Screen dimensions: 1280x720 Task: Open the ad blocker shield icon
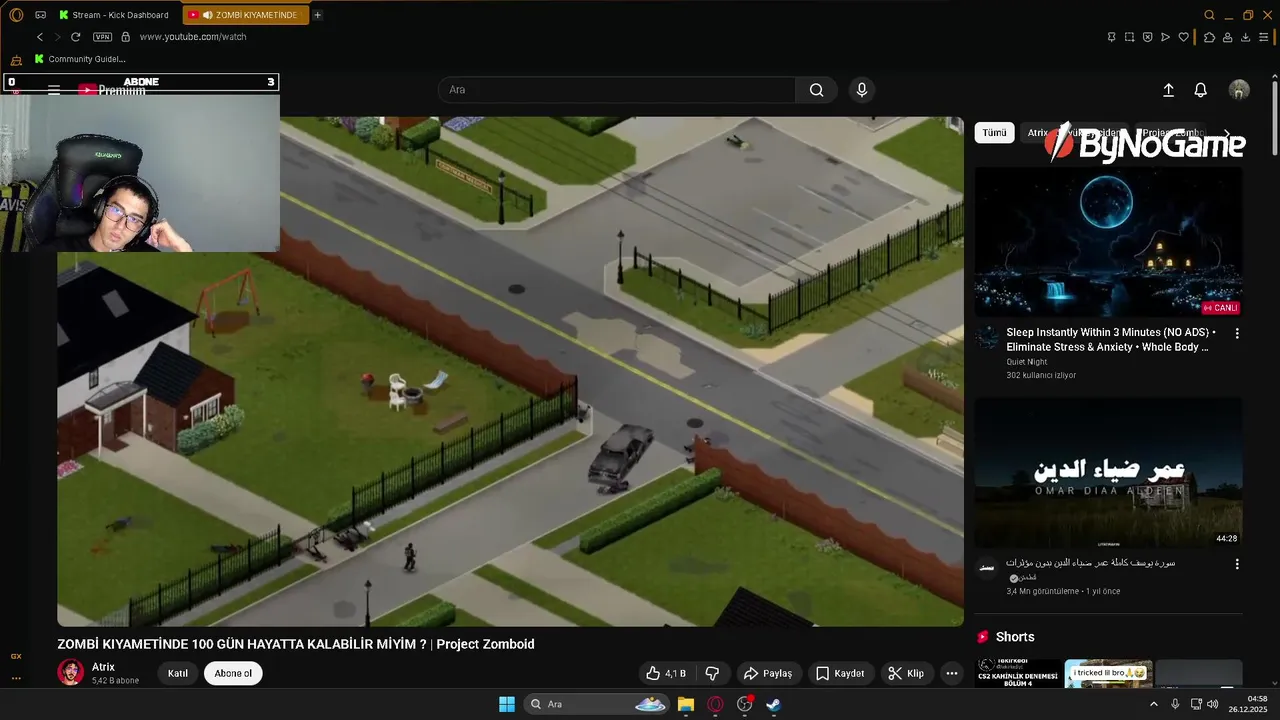1147,37
